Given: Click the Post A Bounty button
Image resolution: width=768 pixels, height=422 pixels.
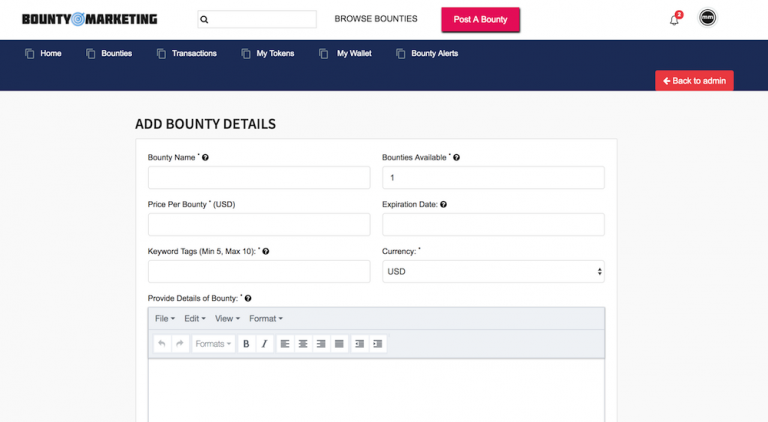Looking at the screenshot, I should [480, 20].
